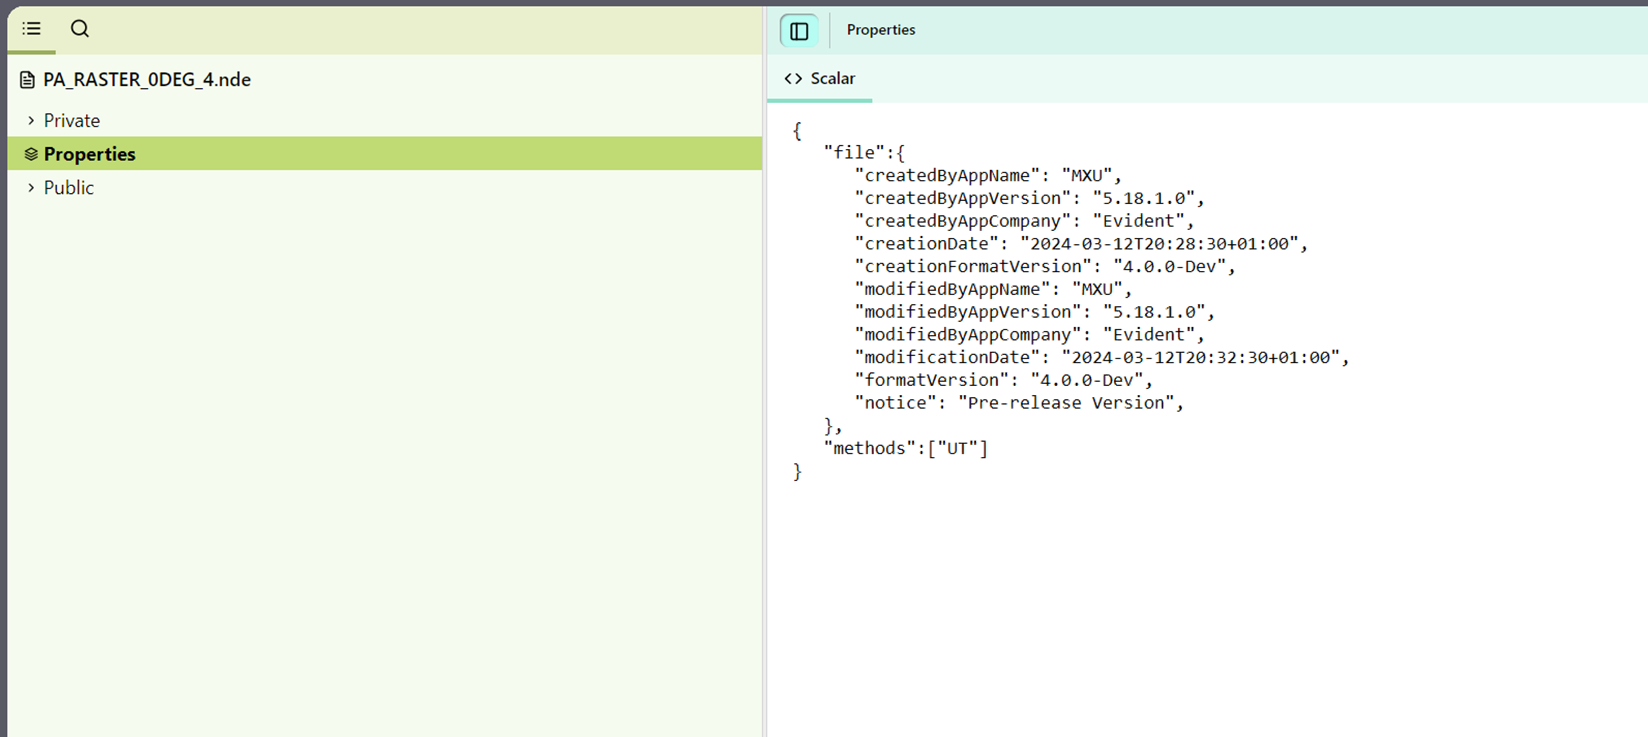Click the Properties title in viewer header
This screenshot has height=737, width=1648.
click(x=881, y=30)
